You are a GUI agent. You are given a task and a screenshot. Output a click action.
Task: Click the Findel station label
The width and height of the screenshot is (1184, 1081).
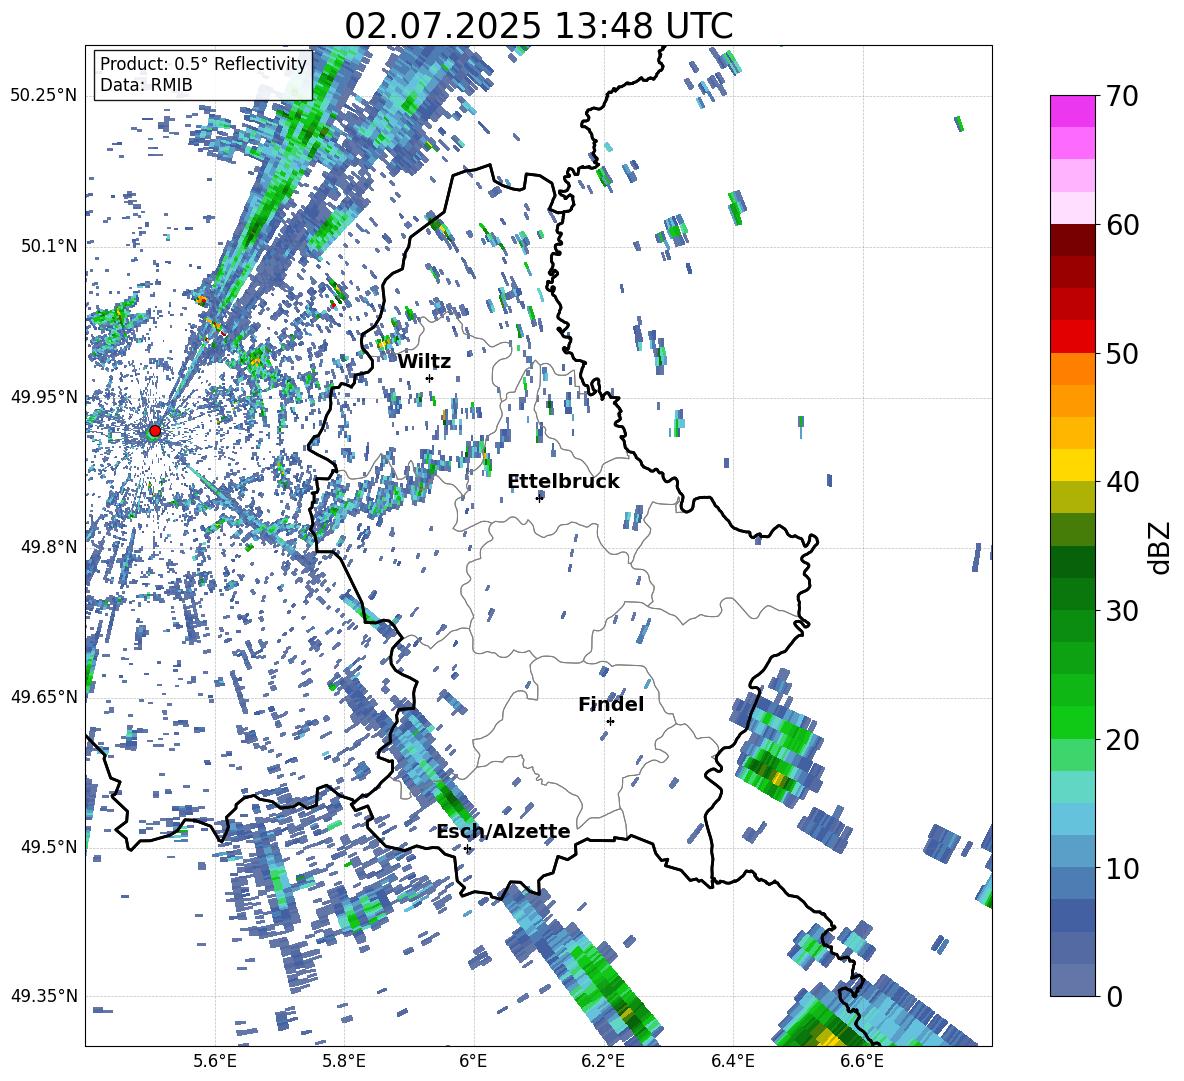tap(611, 705)
